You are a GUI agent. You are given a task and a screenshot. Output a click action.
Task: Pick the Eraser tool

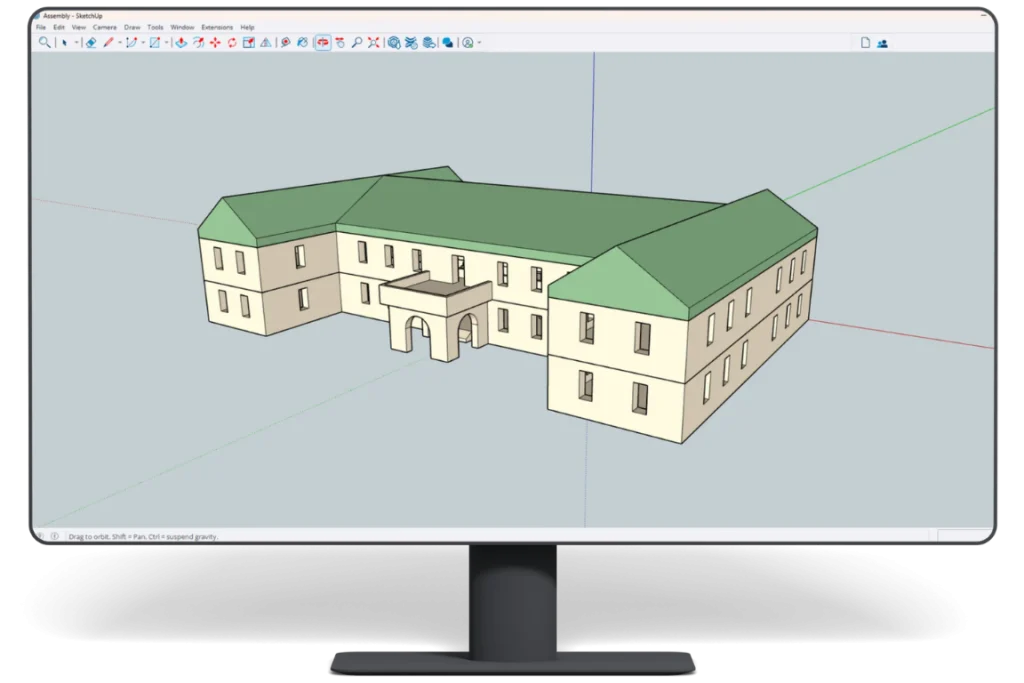pos(91,42)
